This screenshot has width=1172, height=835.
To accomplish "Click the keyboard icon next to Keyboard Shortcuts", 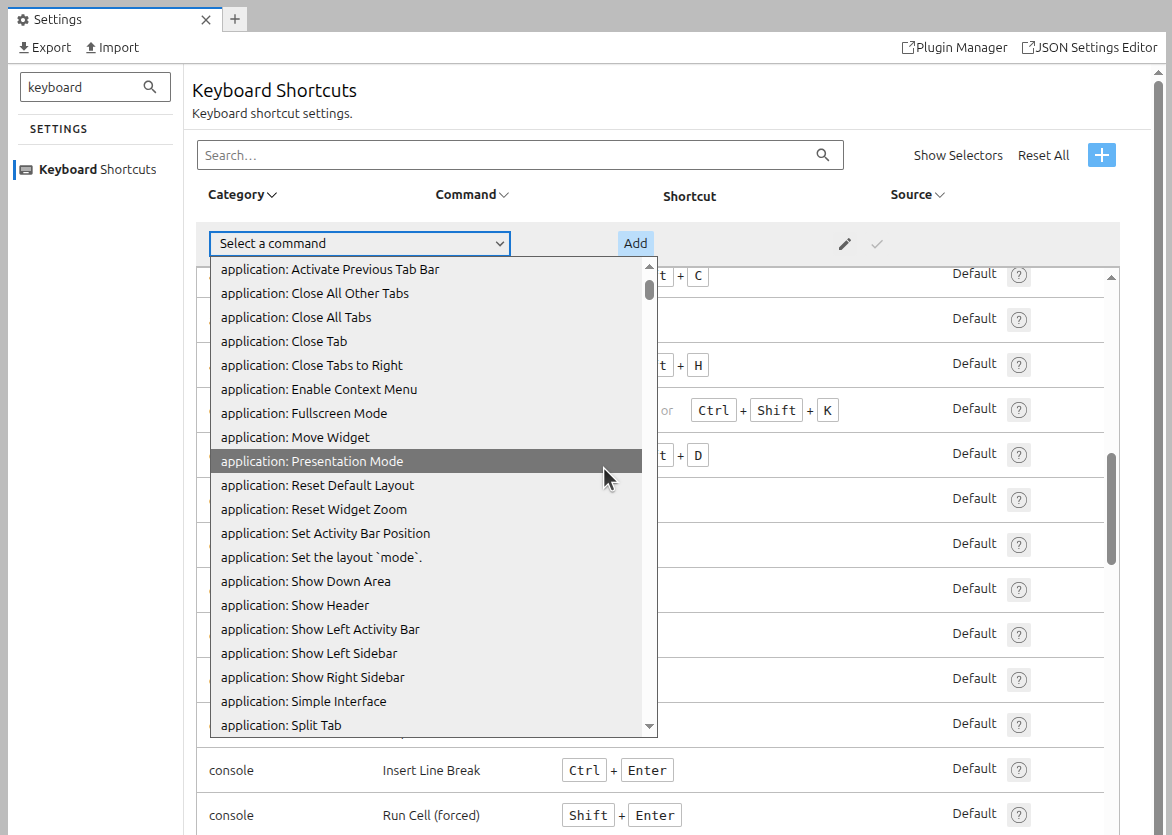I will [26, 170].
